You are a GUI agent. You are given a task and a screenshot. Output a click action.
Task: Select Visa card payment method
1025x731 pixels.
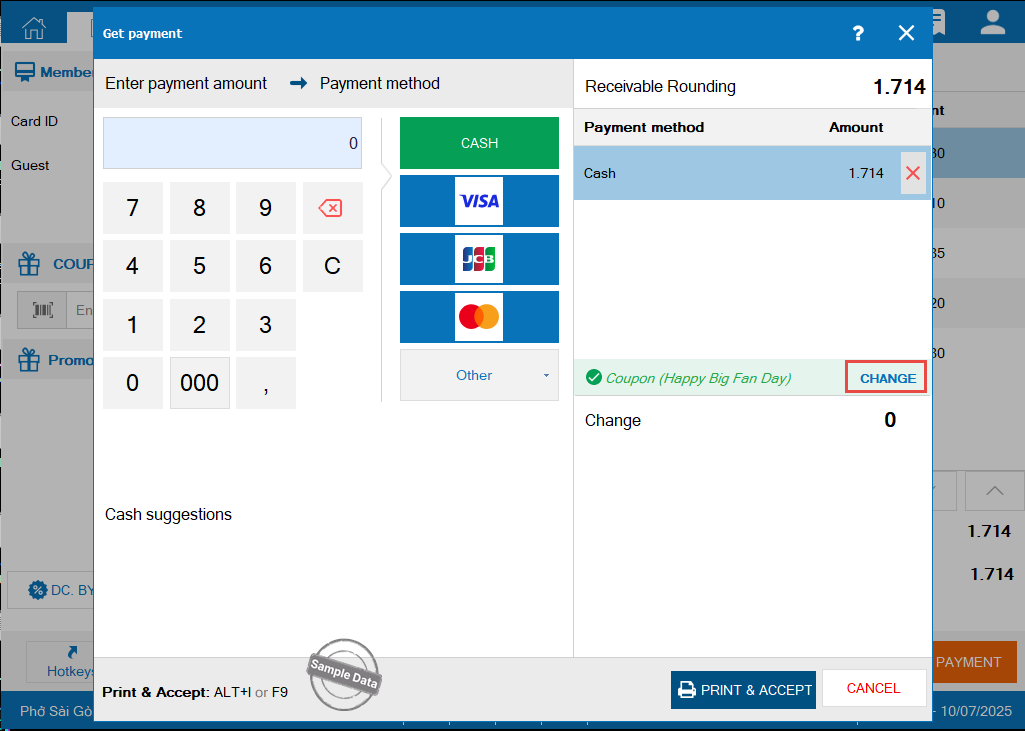pos(479,201)
